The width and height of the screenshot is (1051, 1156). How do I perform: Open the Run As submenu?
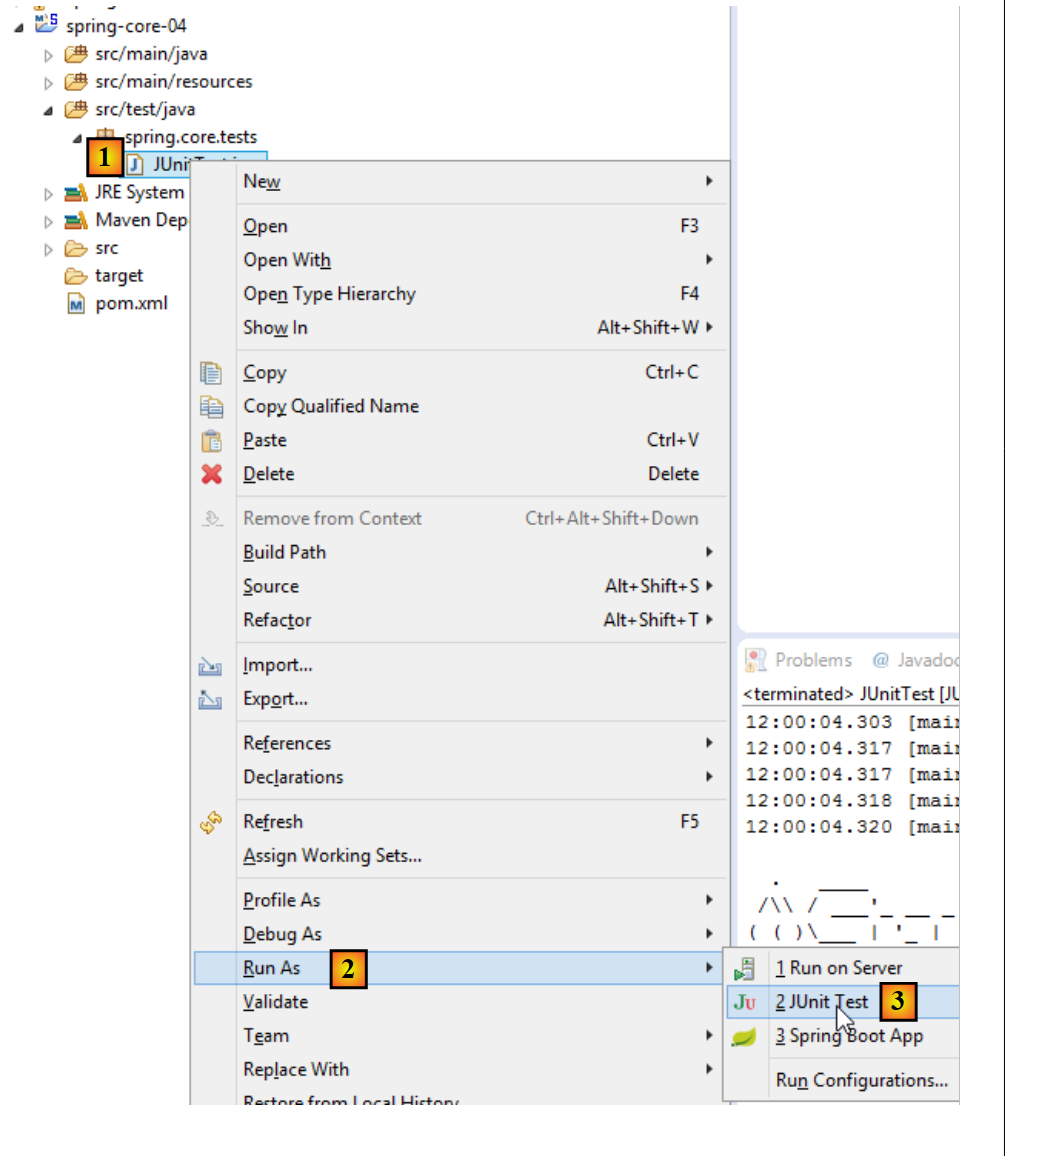272,968
